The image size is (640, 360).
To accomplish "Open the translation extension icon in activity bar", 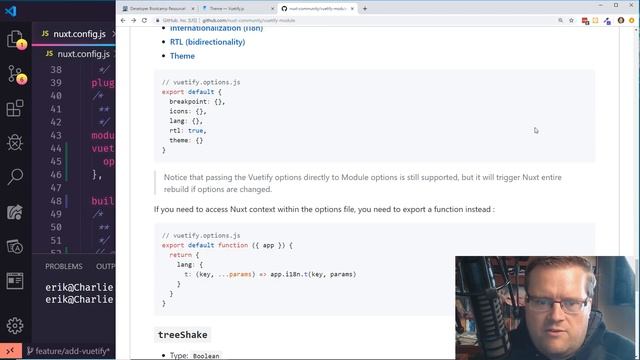I will click(x=15, y=247).
